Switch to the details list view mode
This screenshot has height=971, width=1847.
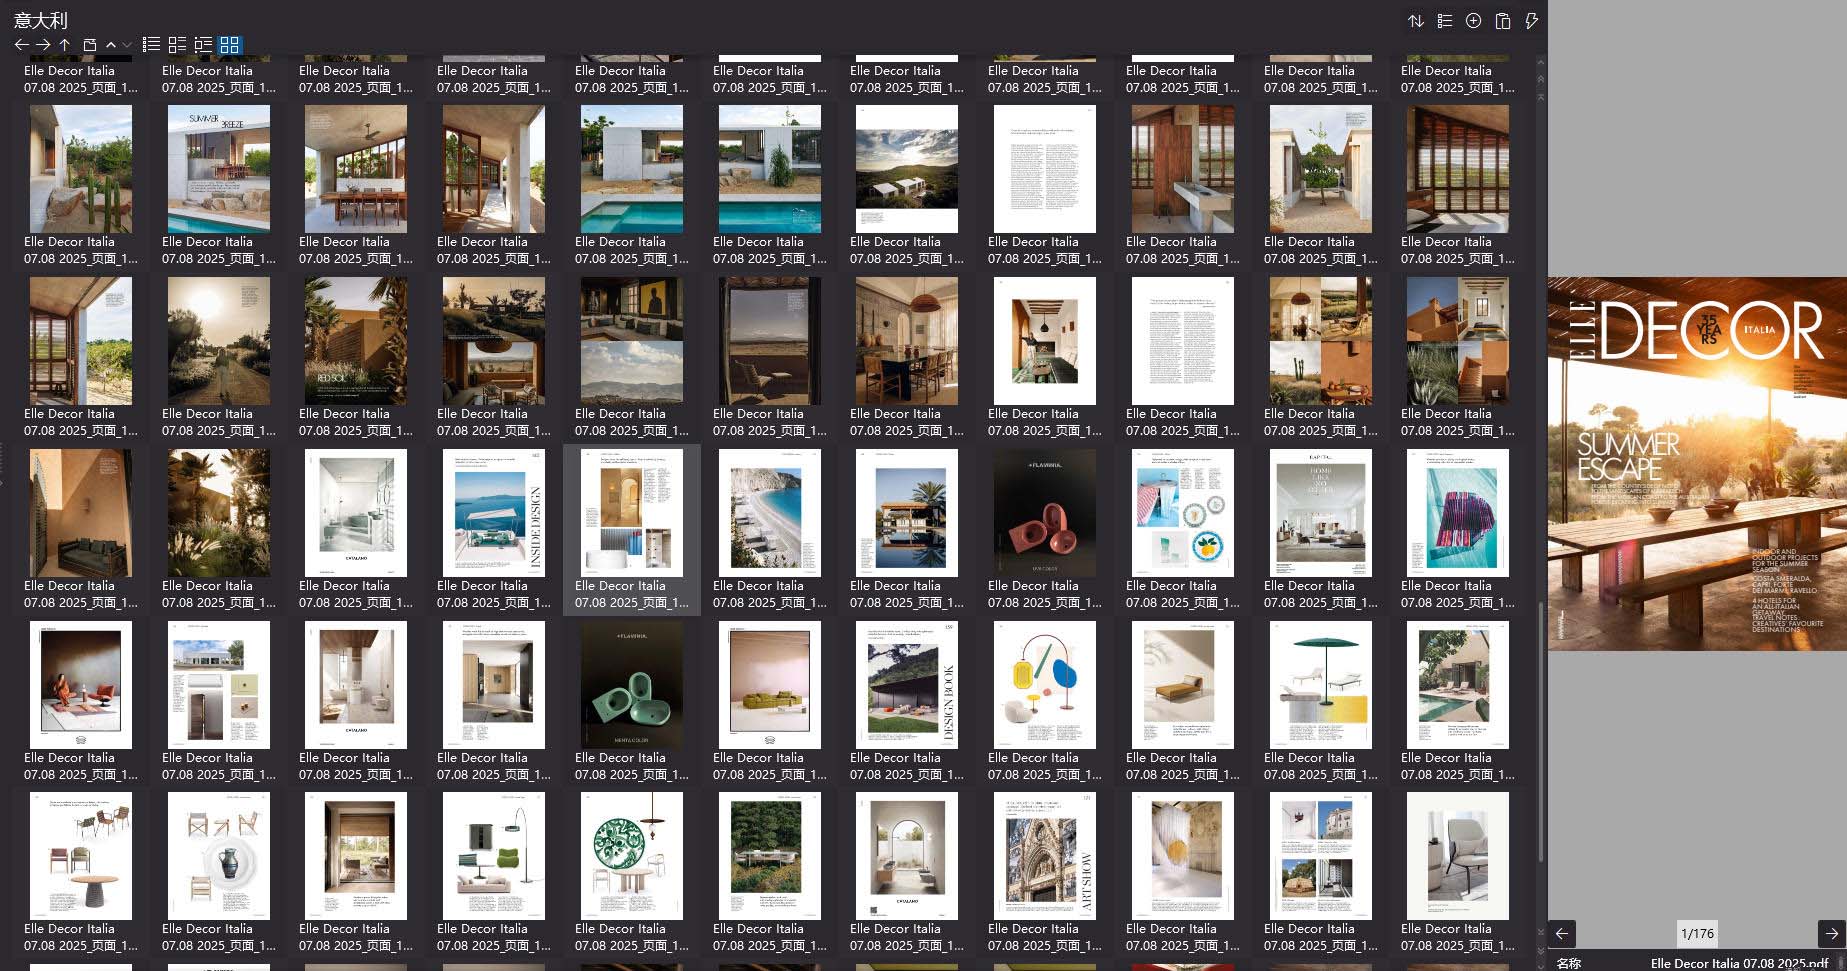click(x=203, y=45)
